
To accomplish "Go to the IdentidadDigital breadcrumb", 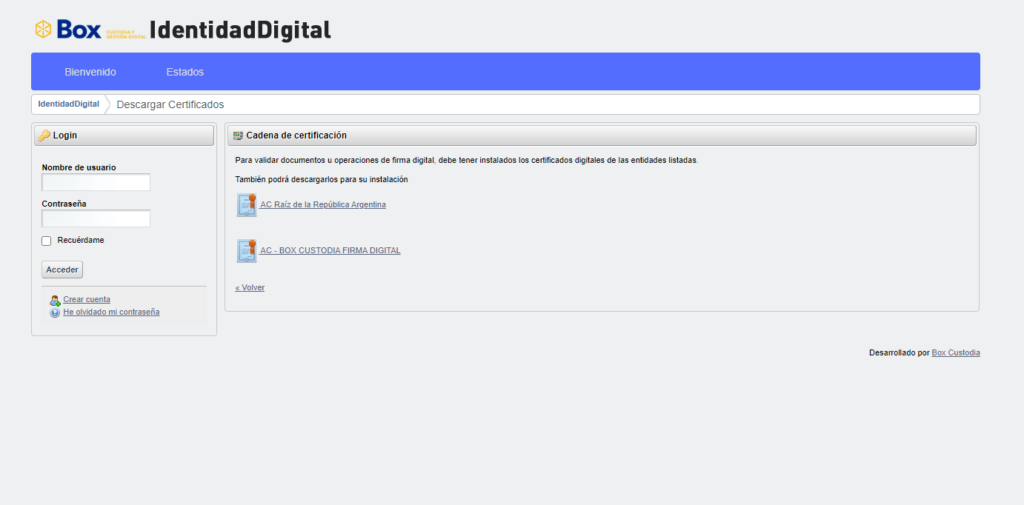I will coord(68,104).
